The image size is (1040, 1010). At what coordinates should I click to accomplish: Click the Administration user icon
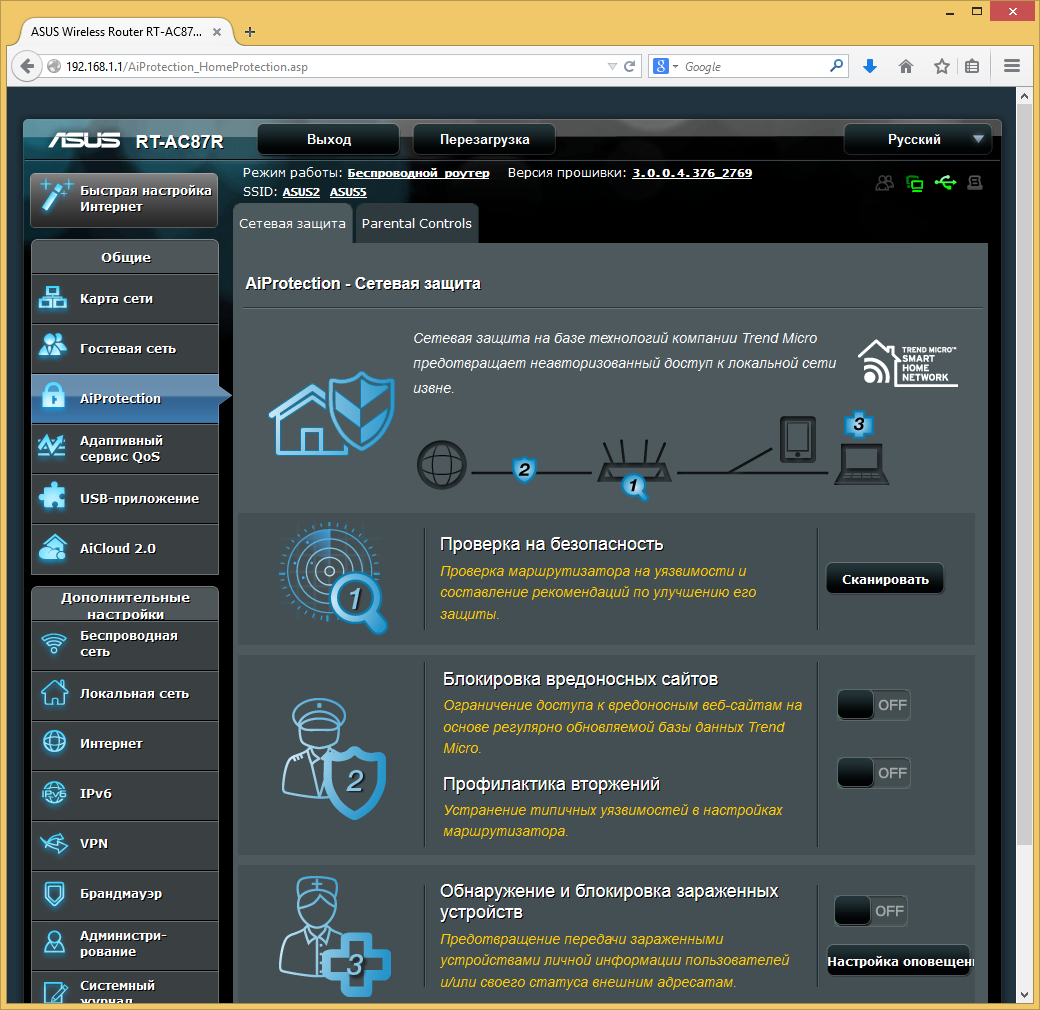pos(54,942)
